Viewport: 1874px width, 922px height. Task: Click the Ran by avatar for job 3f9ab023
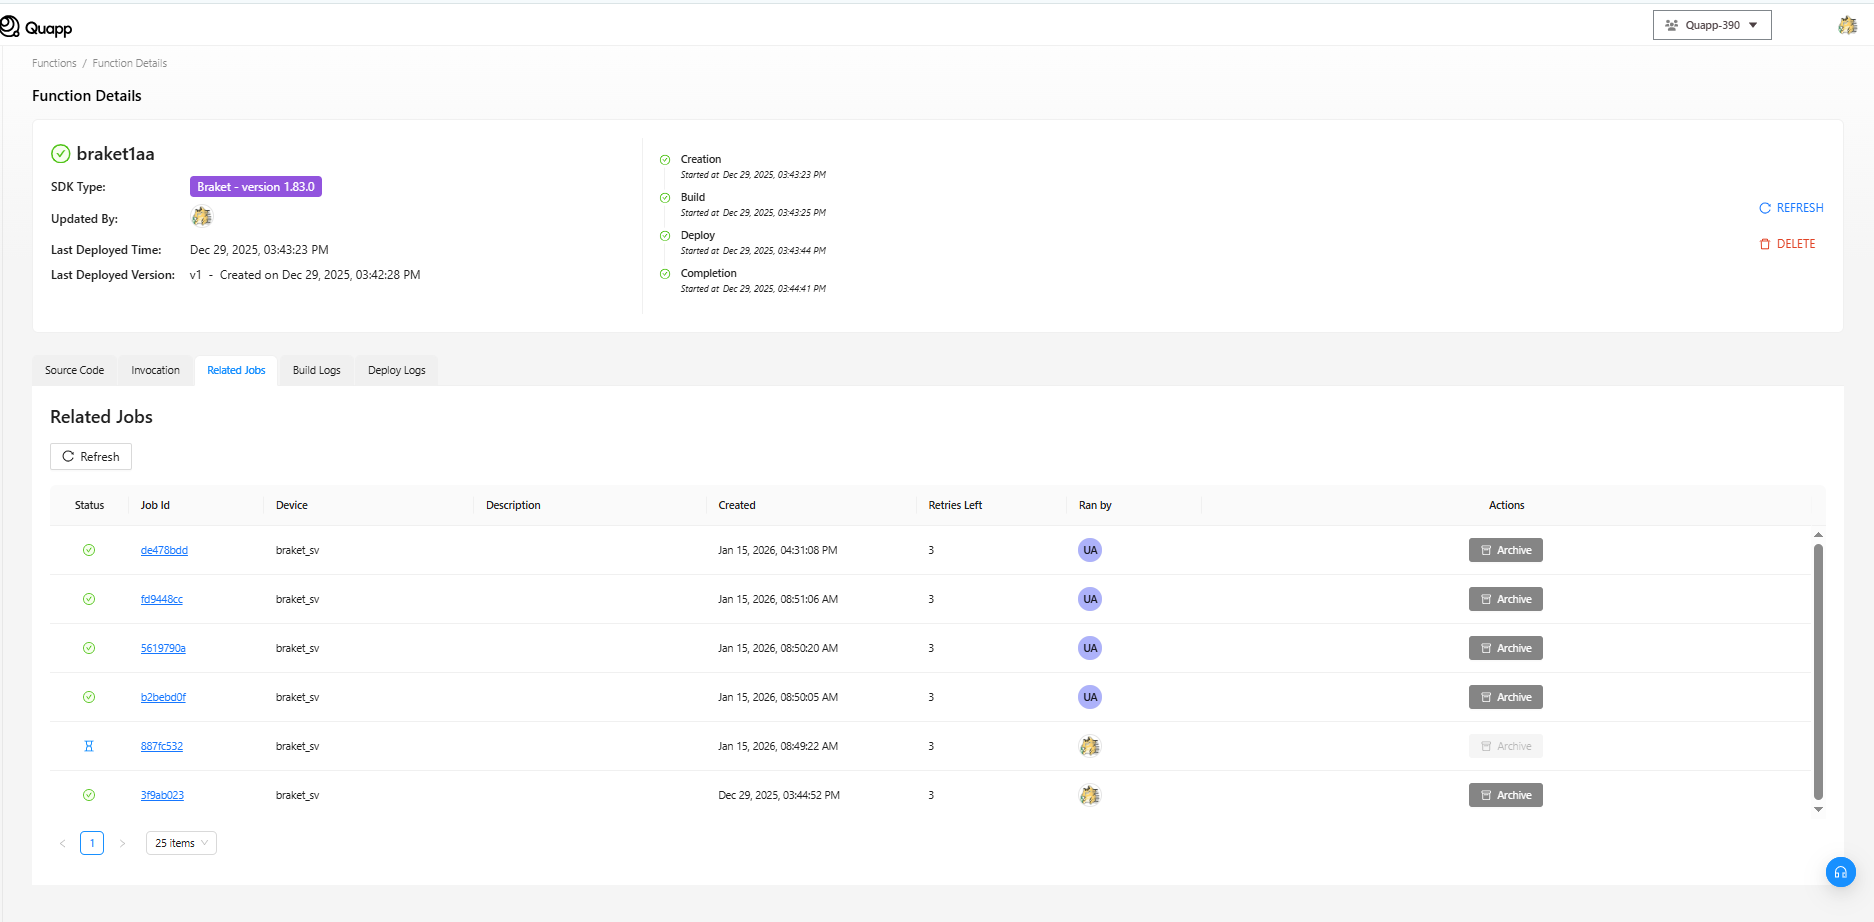[1090, 795]
